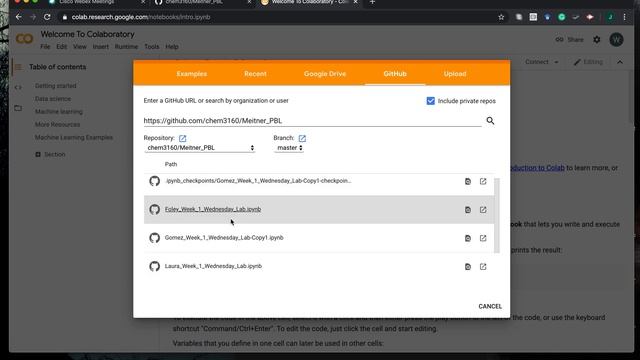This screenshot has height=360, width=640.
Task: Select the GitHub tab
Action: (395, 74)
